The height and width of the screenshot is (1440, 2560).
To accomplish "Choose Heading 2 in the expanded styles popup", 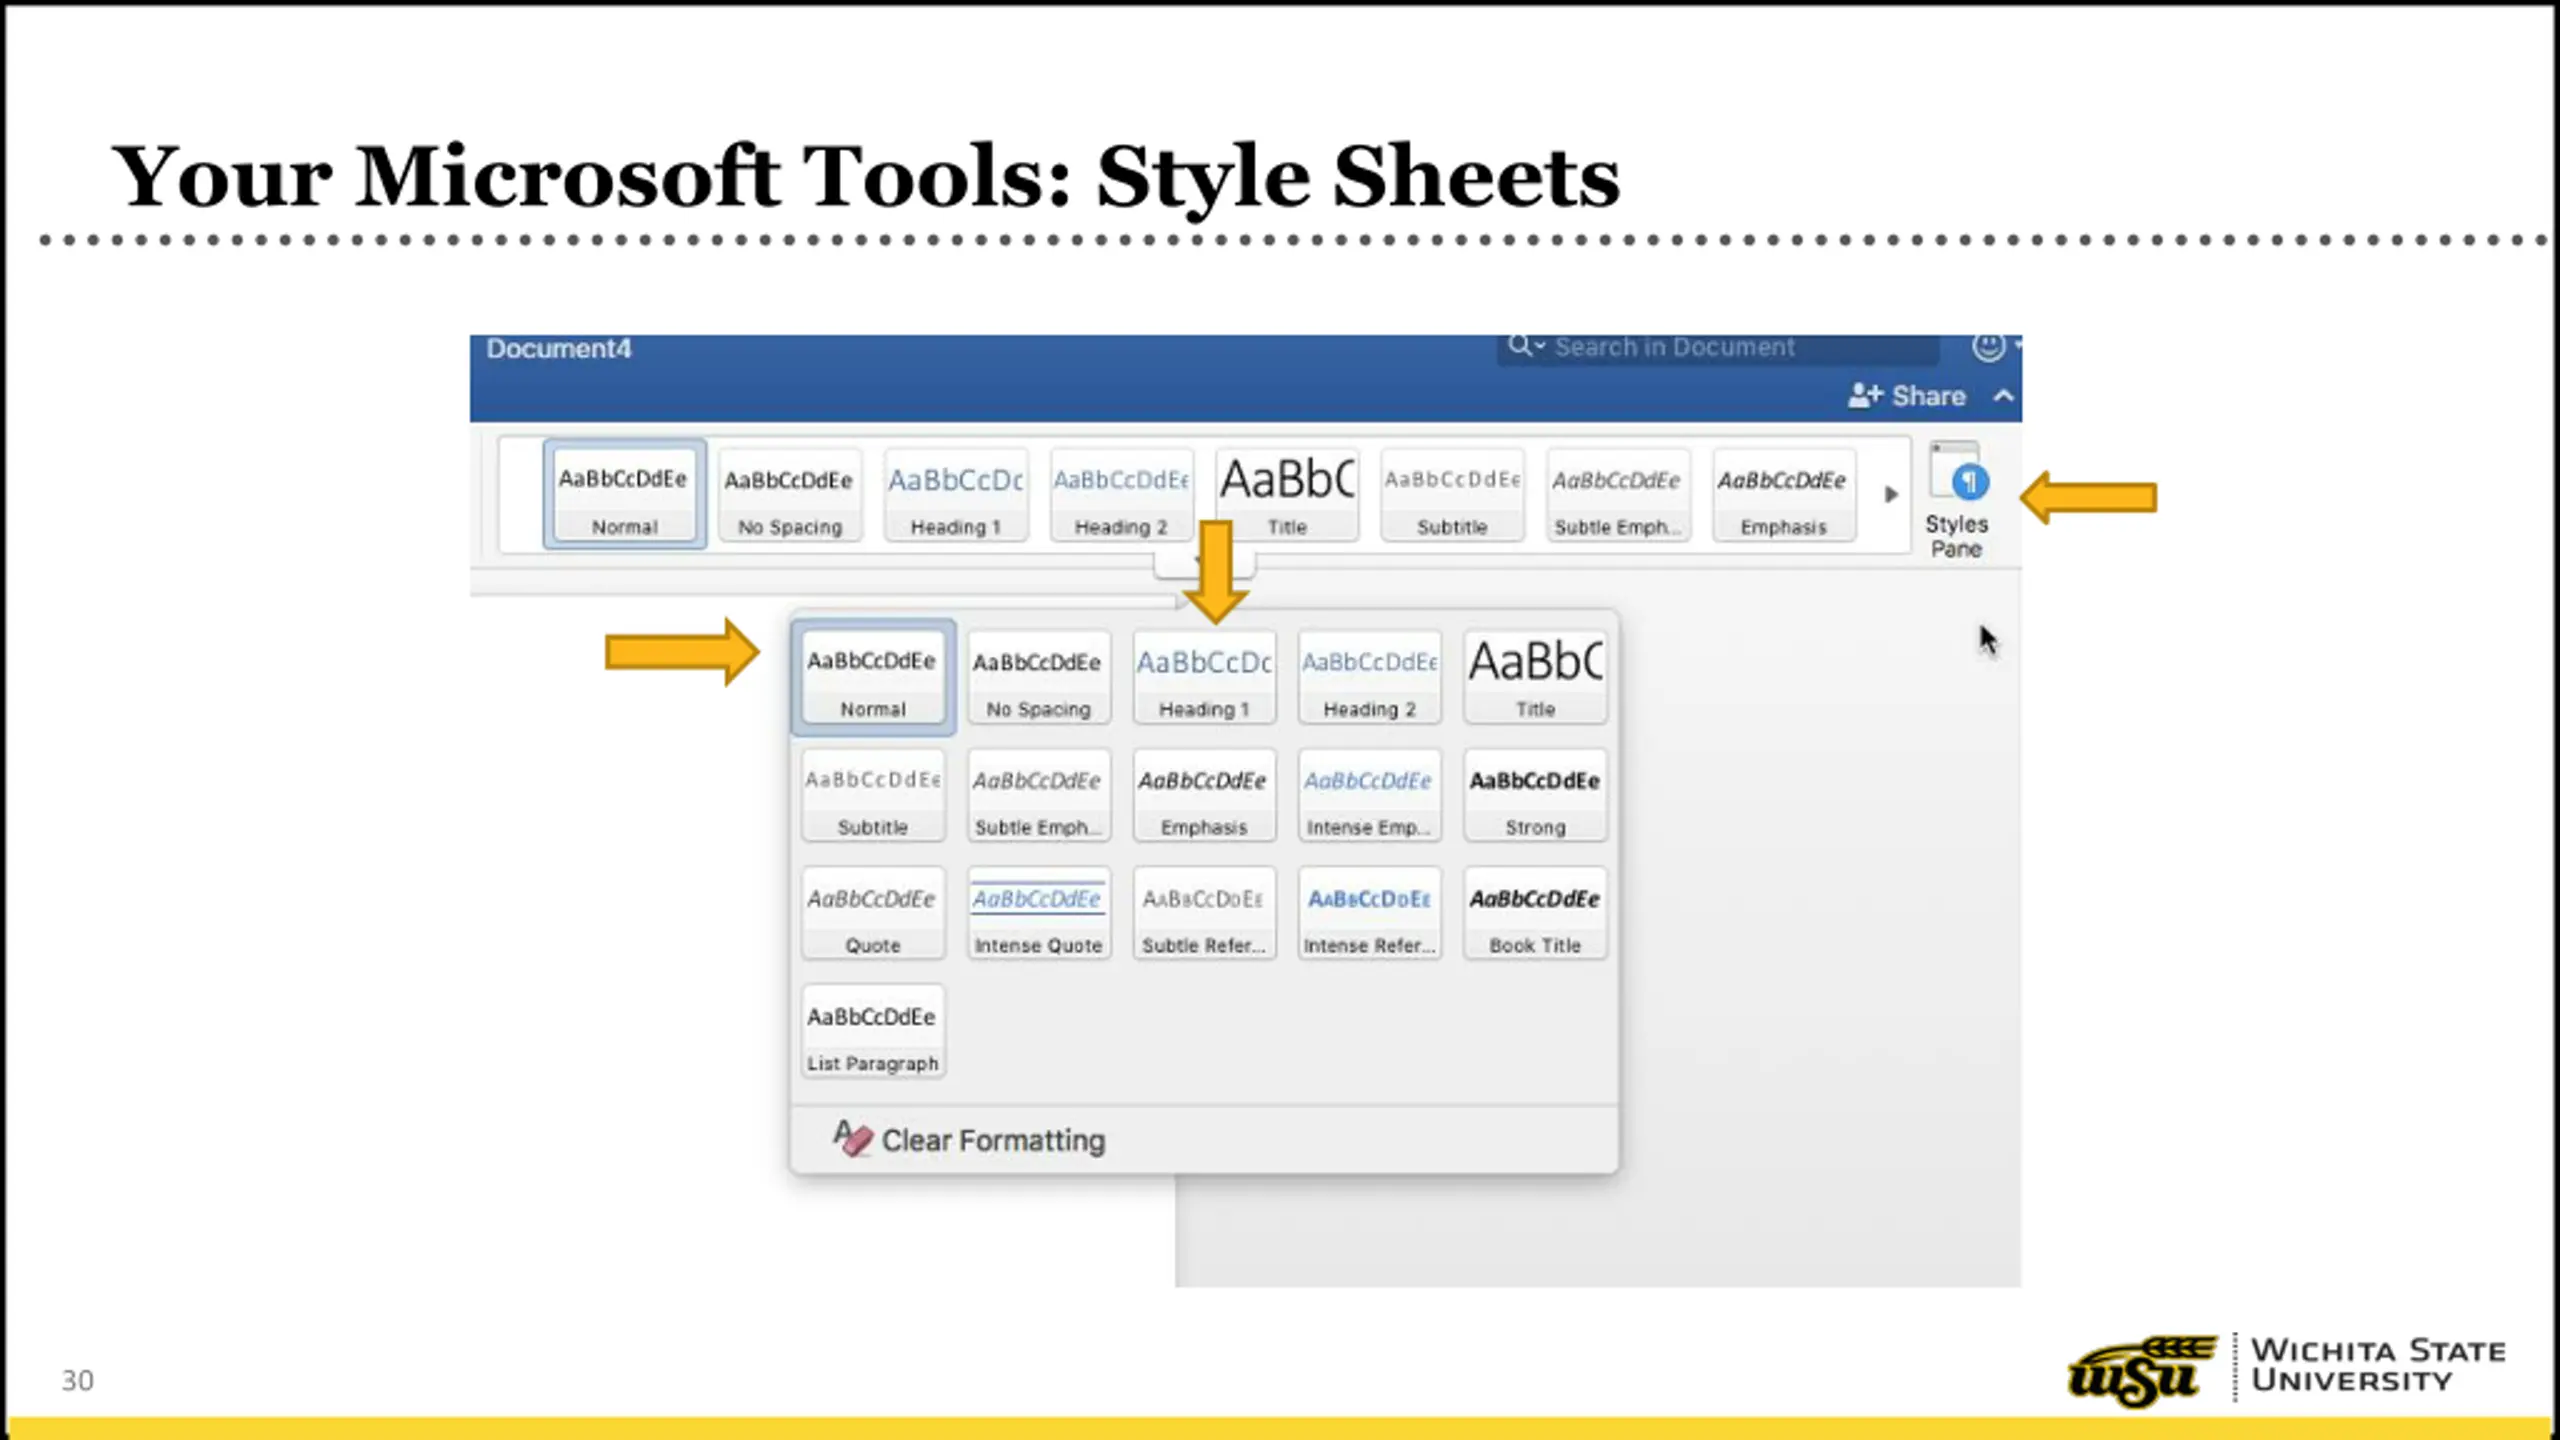I will 1369,677.
